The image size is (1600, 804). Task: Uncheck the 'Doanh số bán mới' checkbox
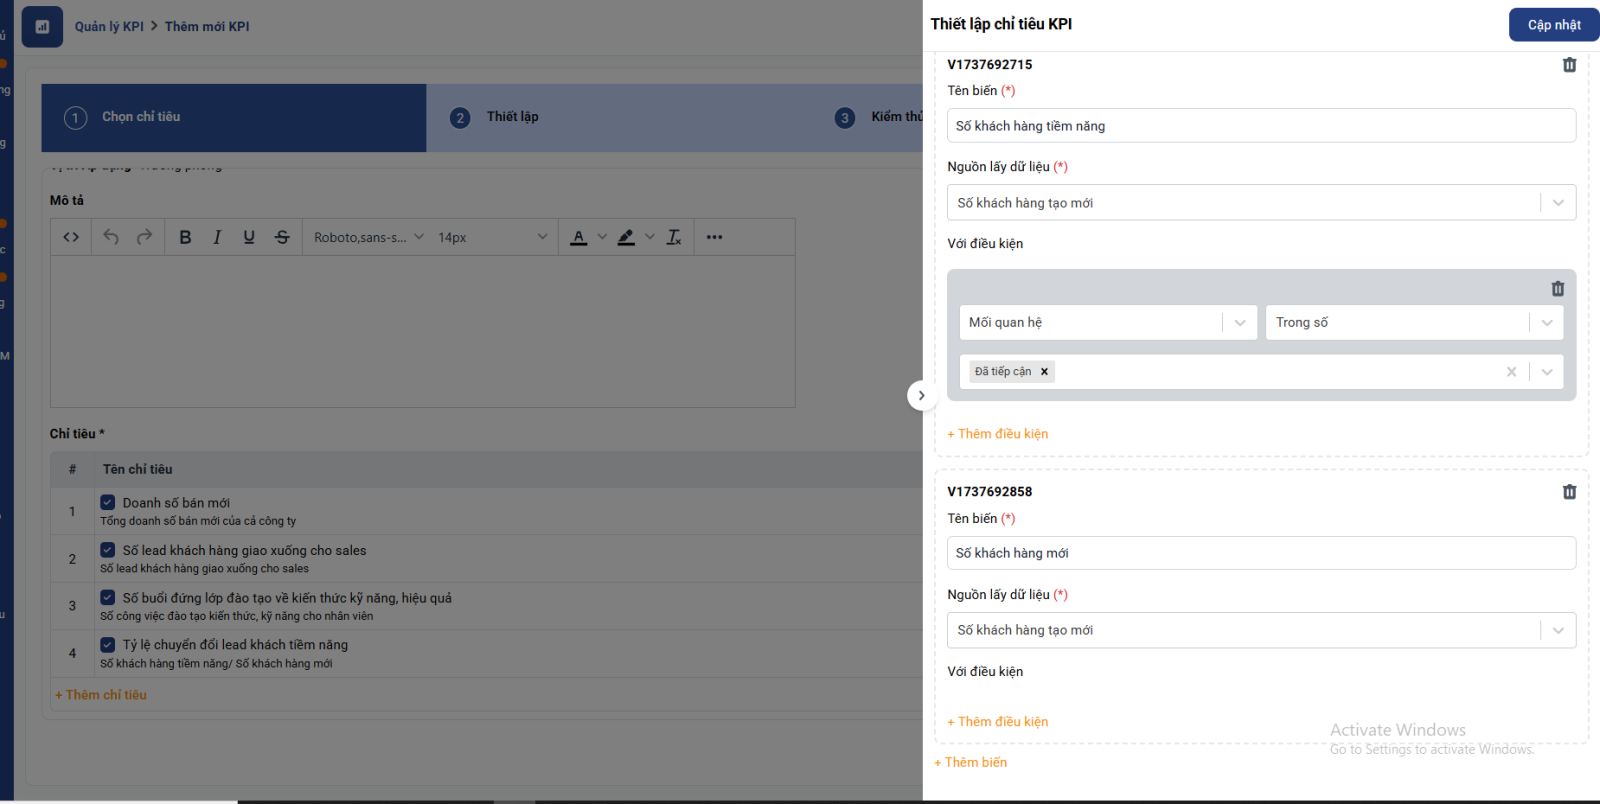tap(108, 502)
